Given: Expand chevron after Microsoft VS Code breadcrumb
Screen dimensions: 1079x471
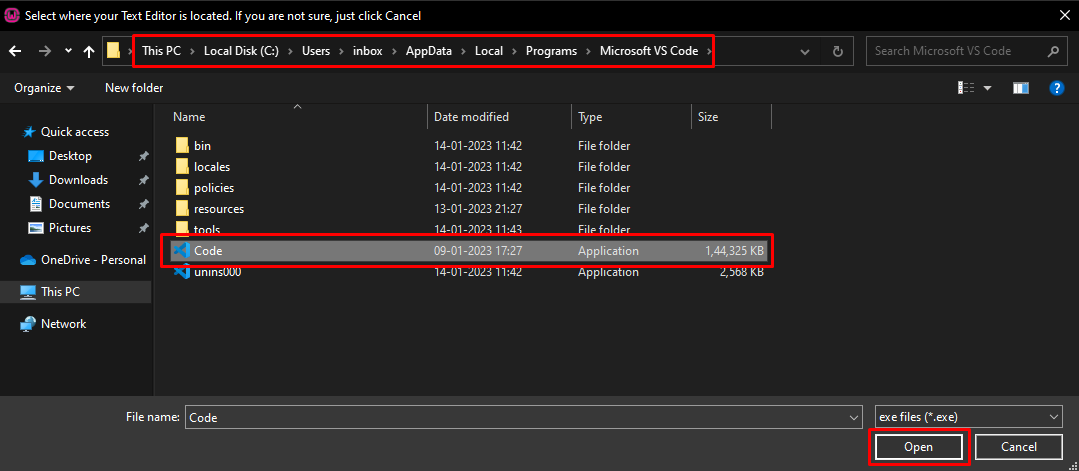Looking at the screenshot, I should coord(707,51).
